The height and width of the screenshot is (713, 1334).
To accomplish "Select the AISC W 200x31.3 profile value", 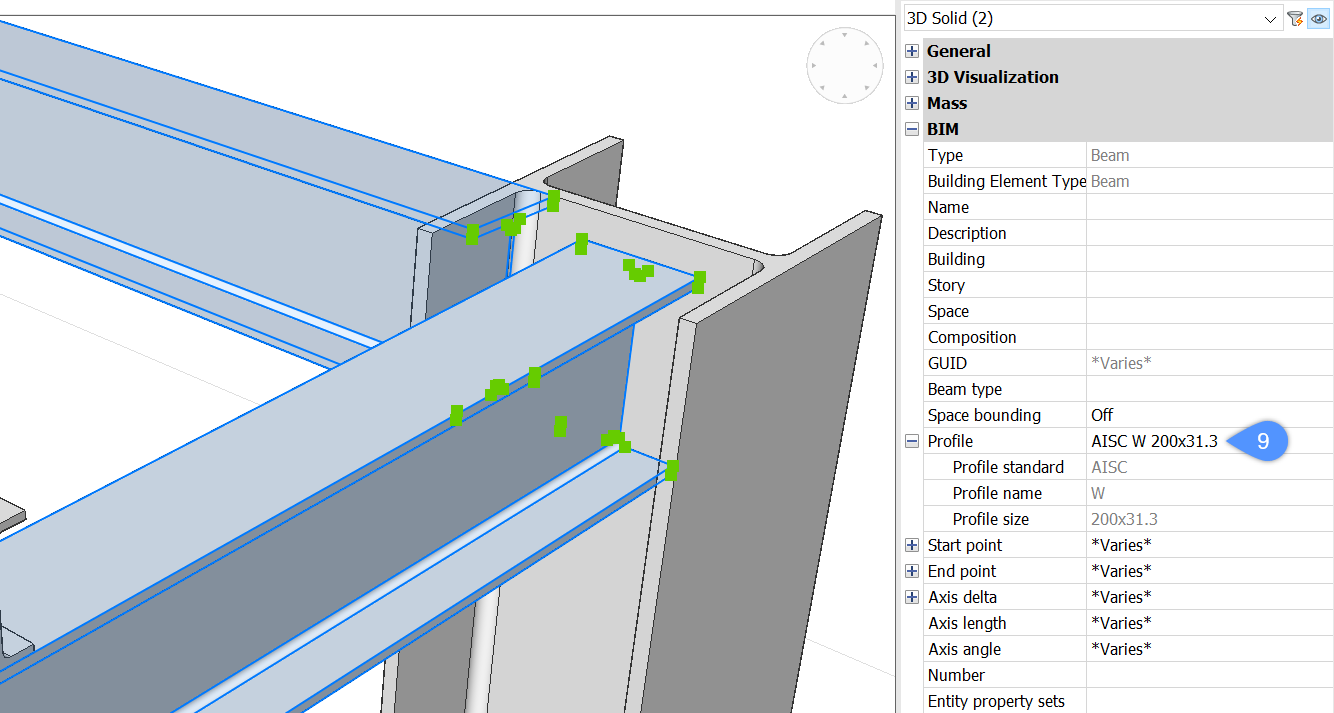I will 1154,441.
